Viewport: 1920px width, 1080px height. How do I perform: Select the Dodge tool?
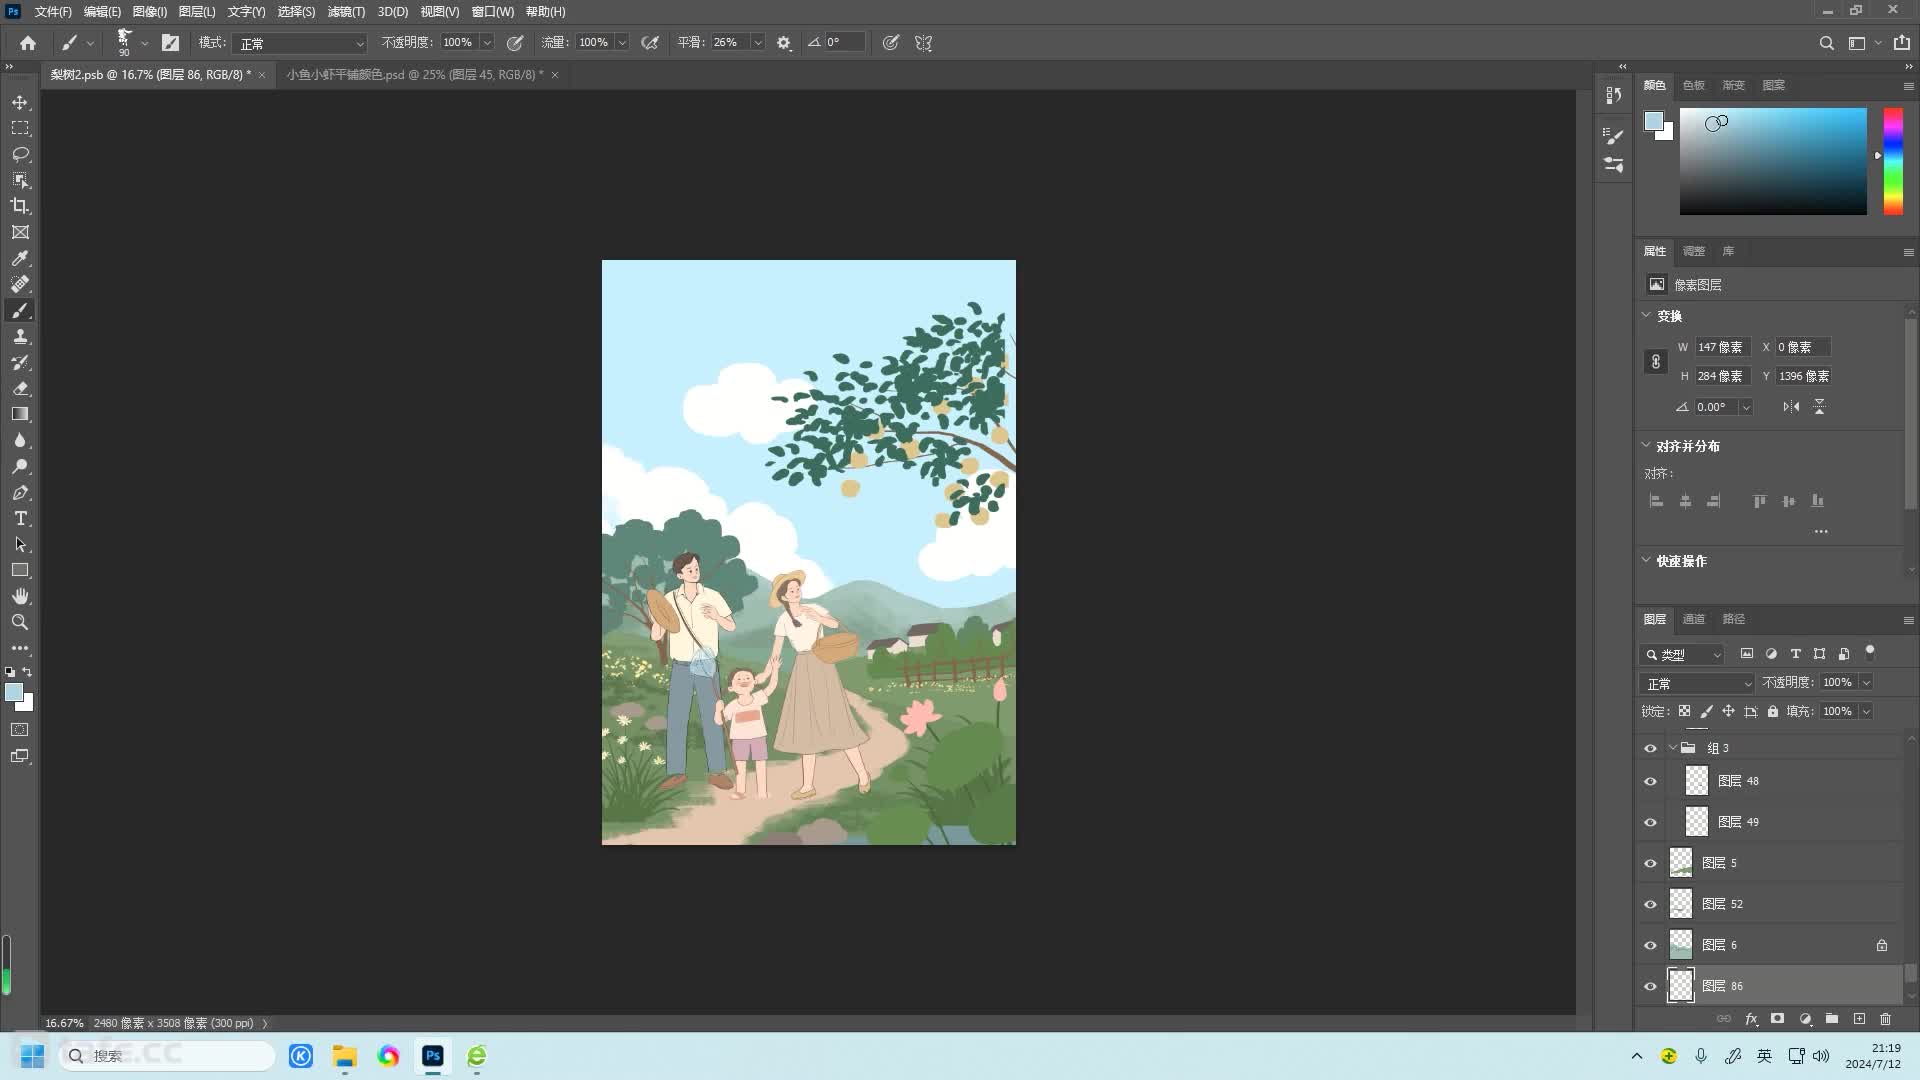(x=20, y=466)
